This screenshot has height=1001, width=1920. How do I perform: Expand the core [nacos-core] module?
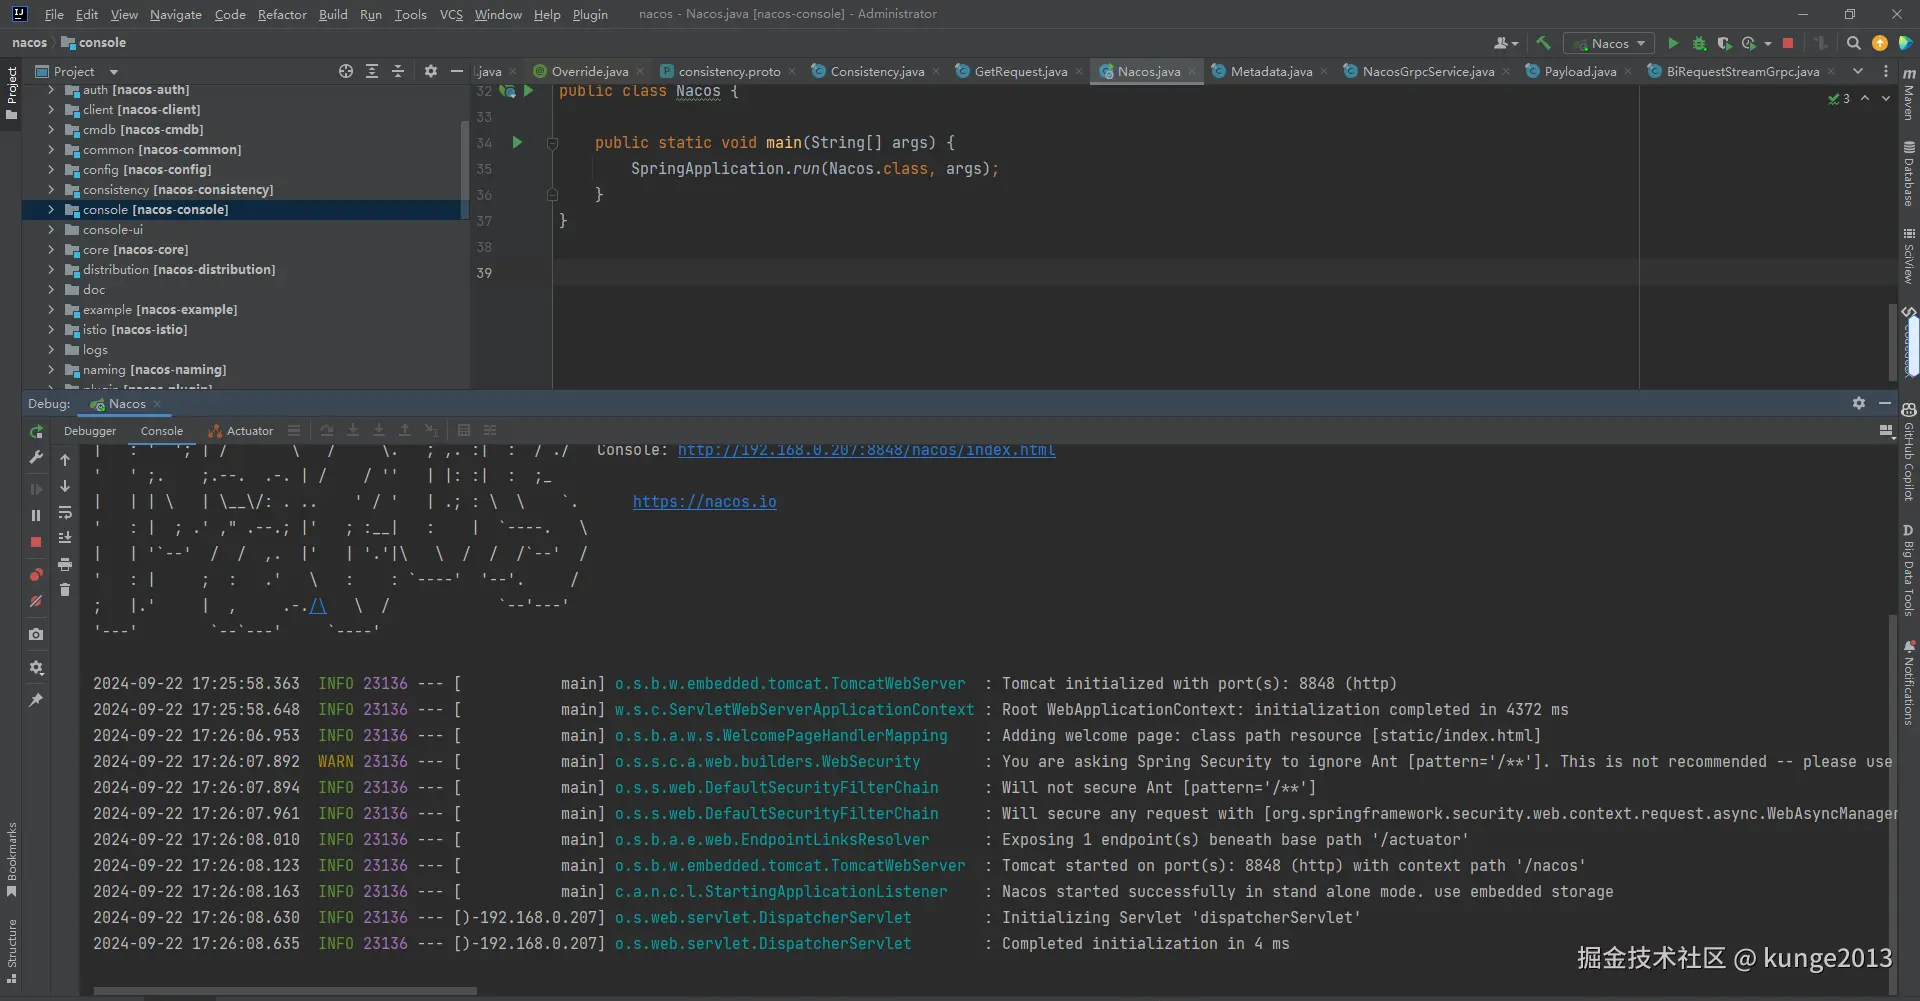pyautogui.click(x=51, y=250)
